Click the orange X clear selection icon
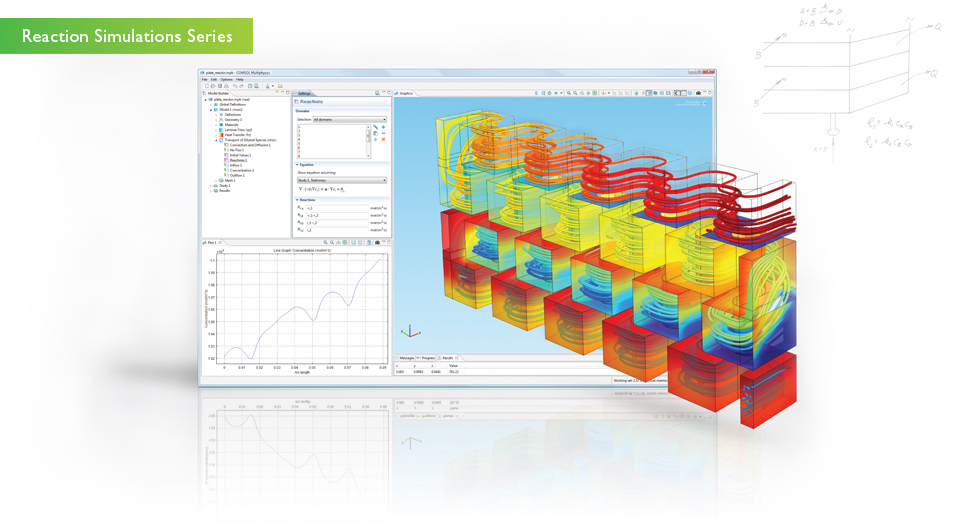The width and height of the screenshot is (954, 528). click(383, 139)
